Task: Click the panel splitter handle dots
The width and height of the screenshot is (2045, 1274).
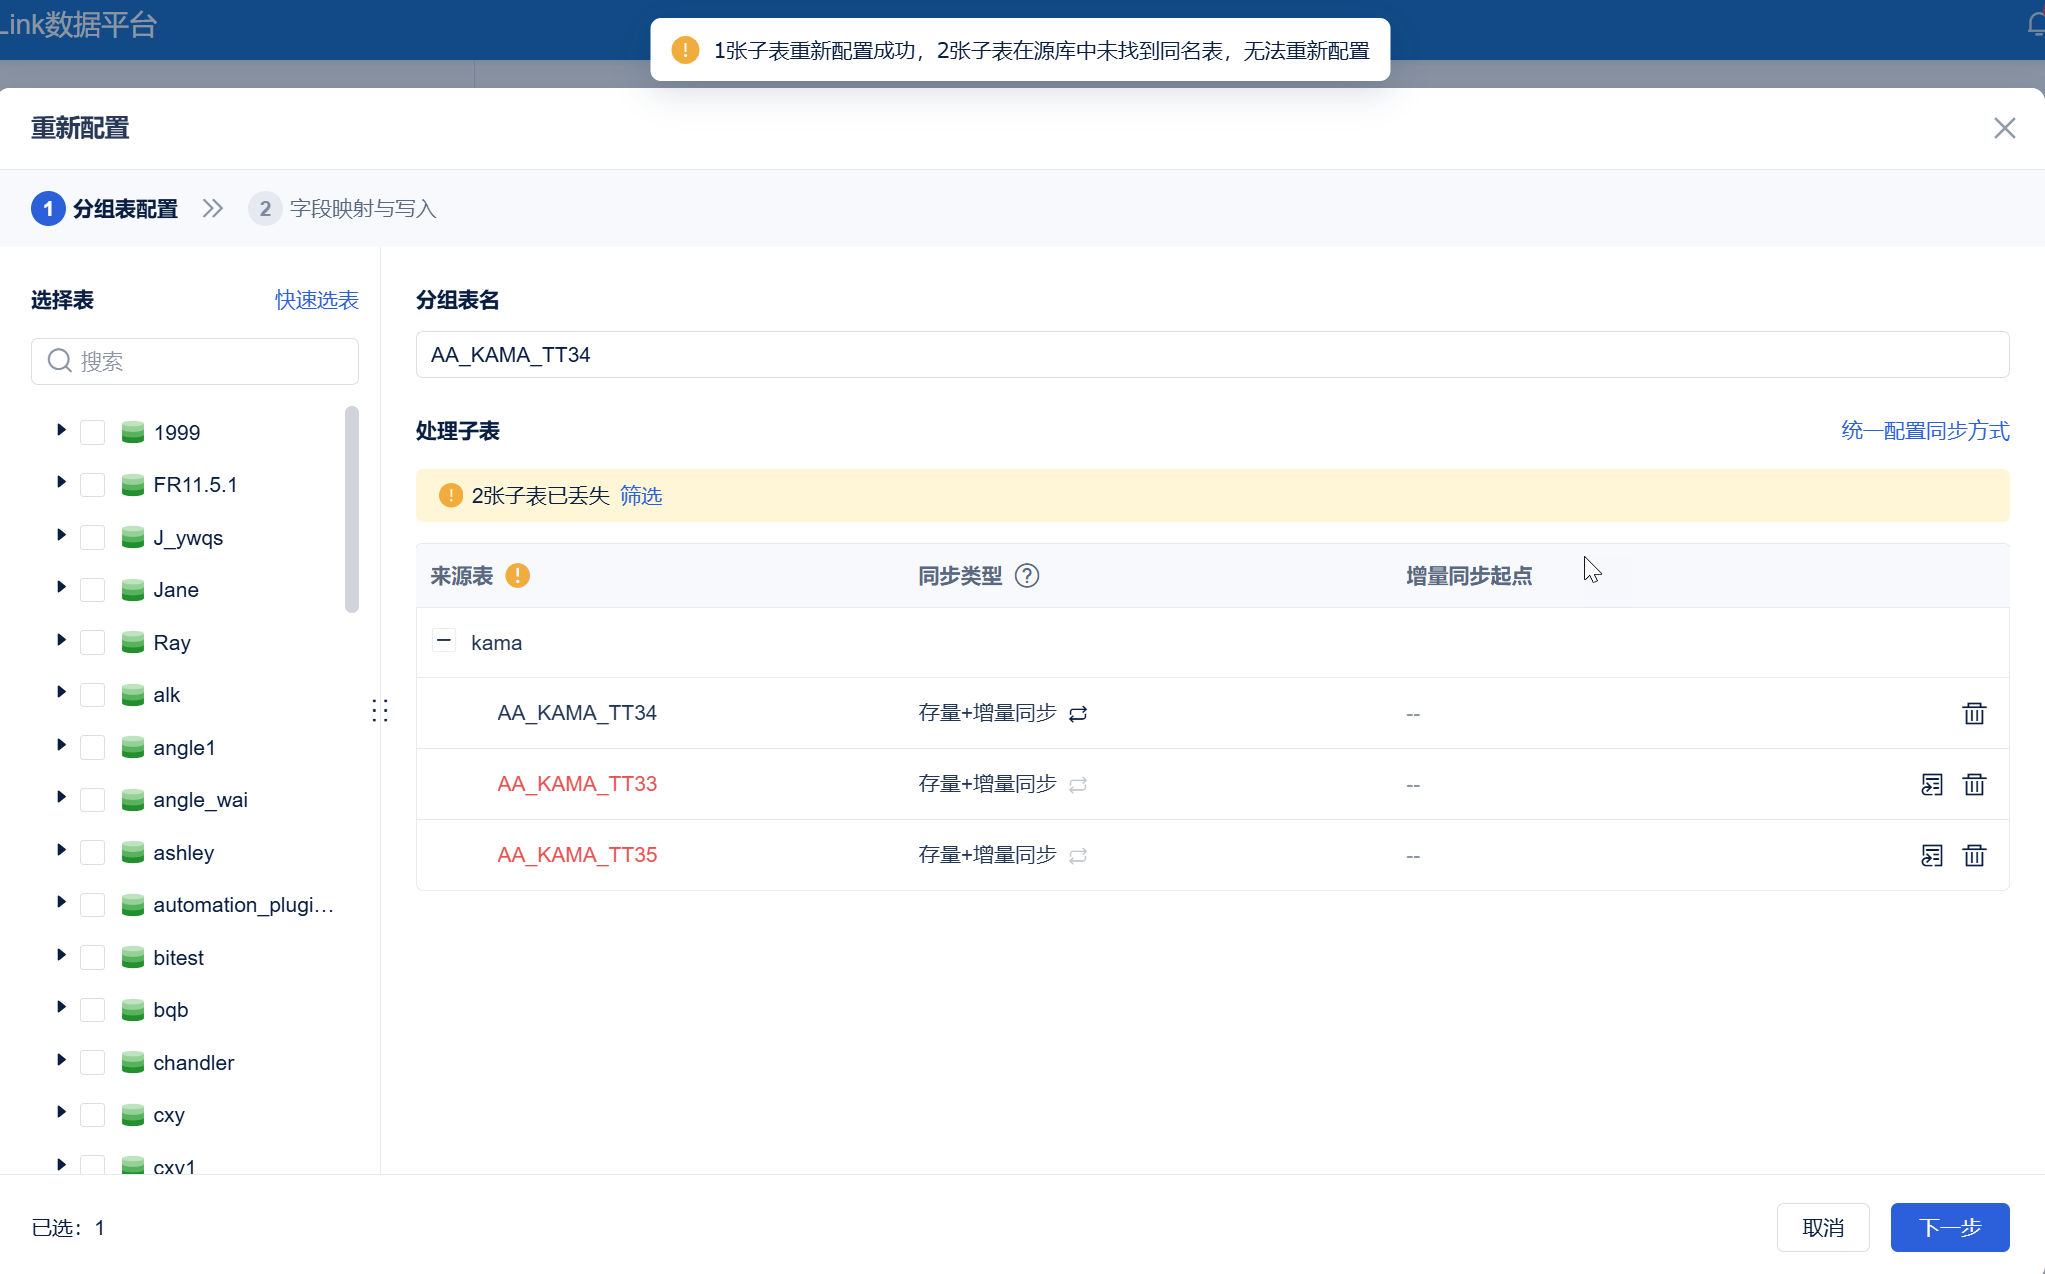Action: 380,711
